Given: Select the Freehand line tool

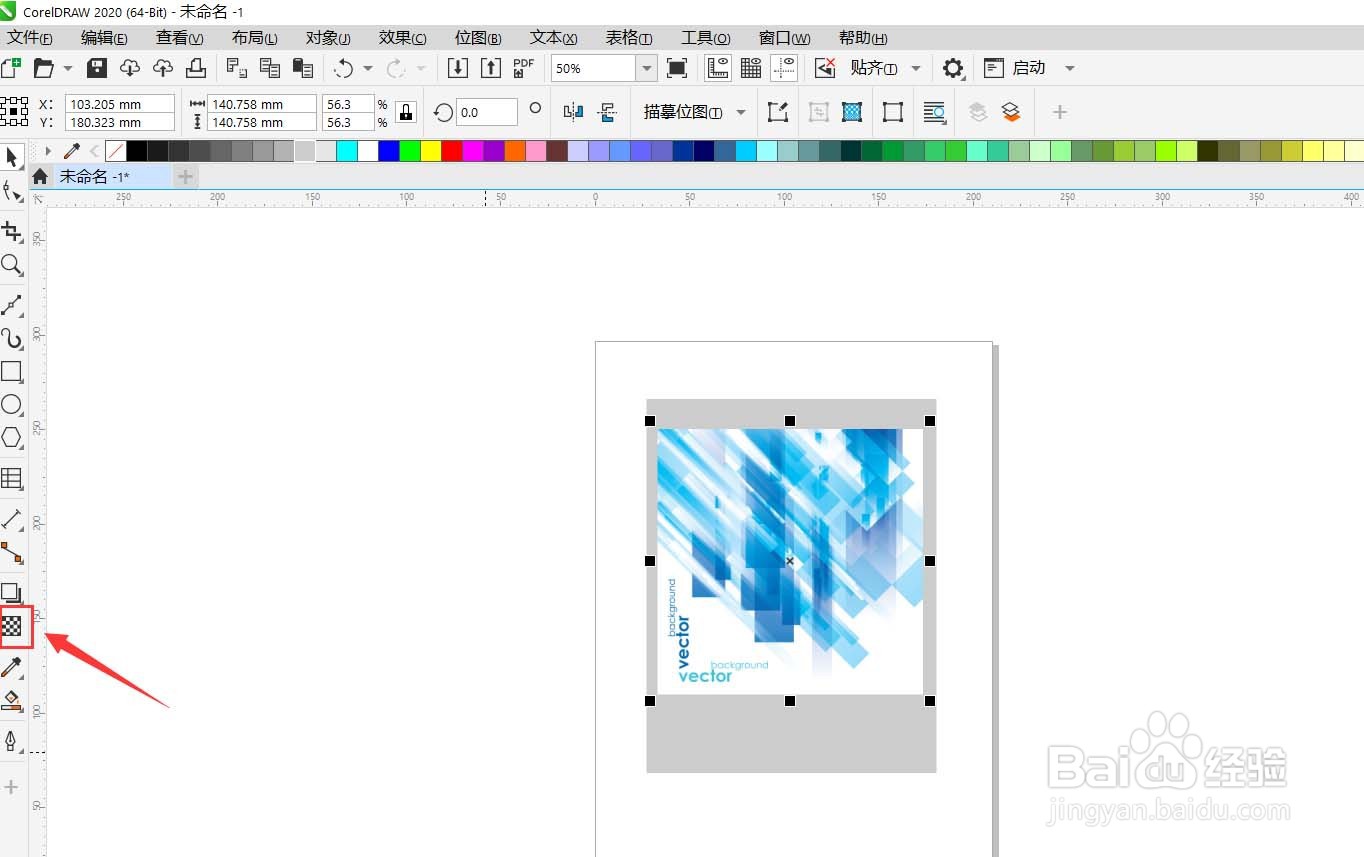Looking at the screenshot, I should pos(12,305).
